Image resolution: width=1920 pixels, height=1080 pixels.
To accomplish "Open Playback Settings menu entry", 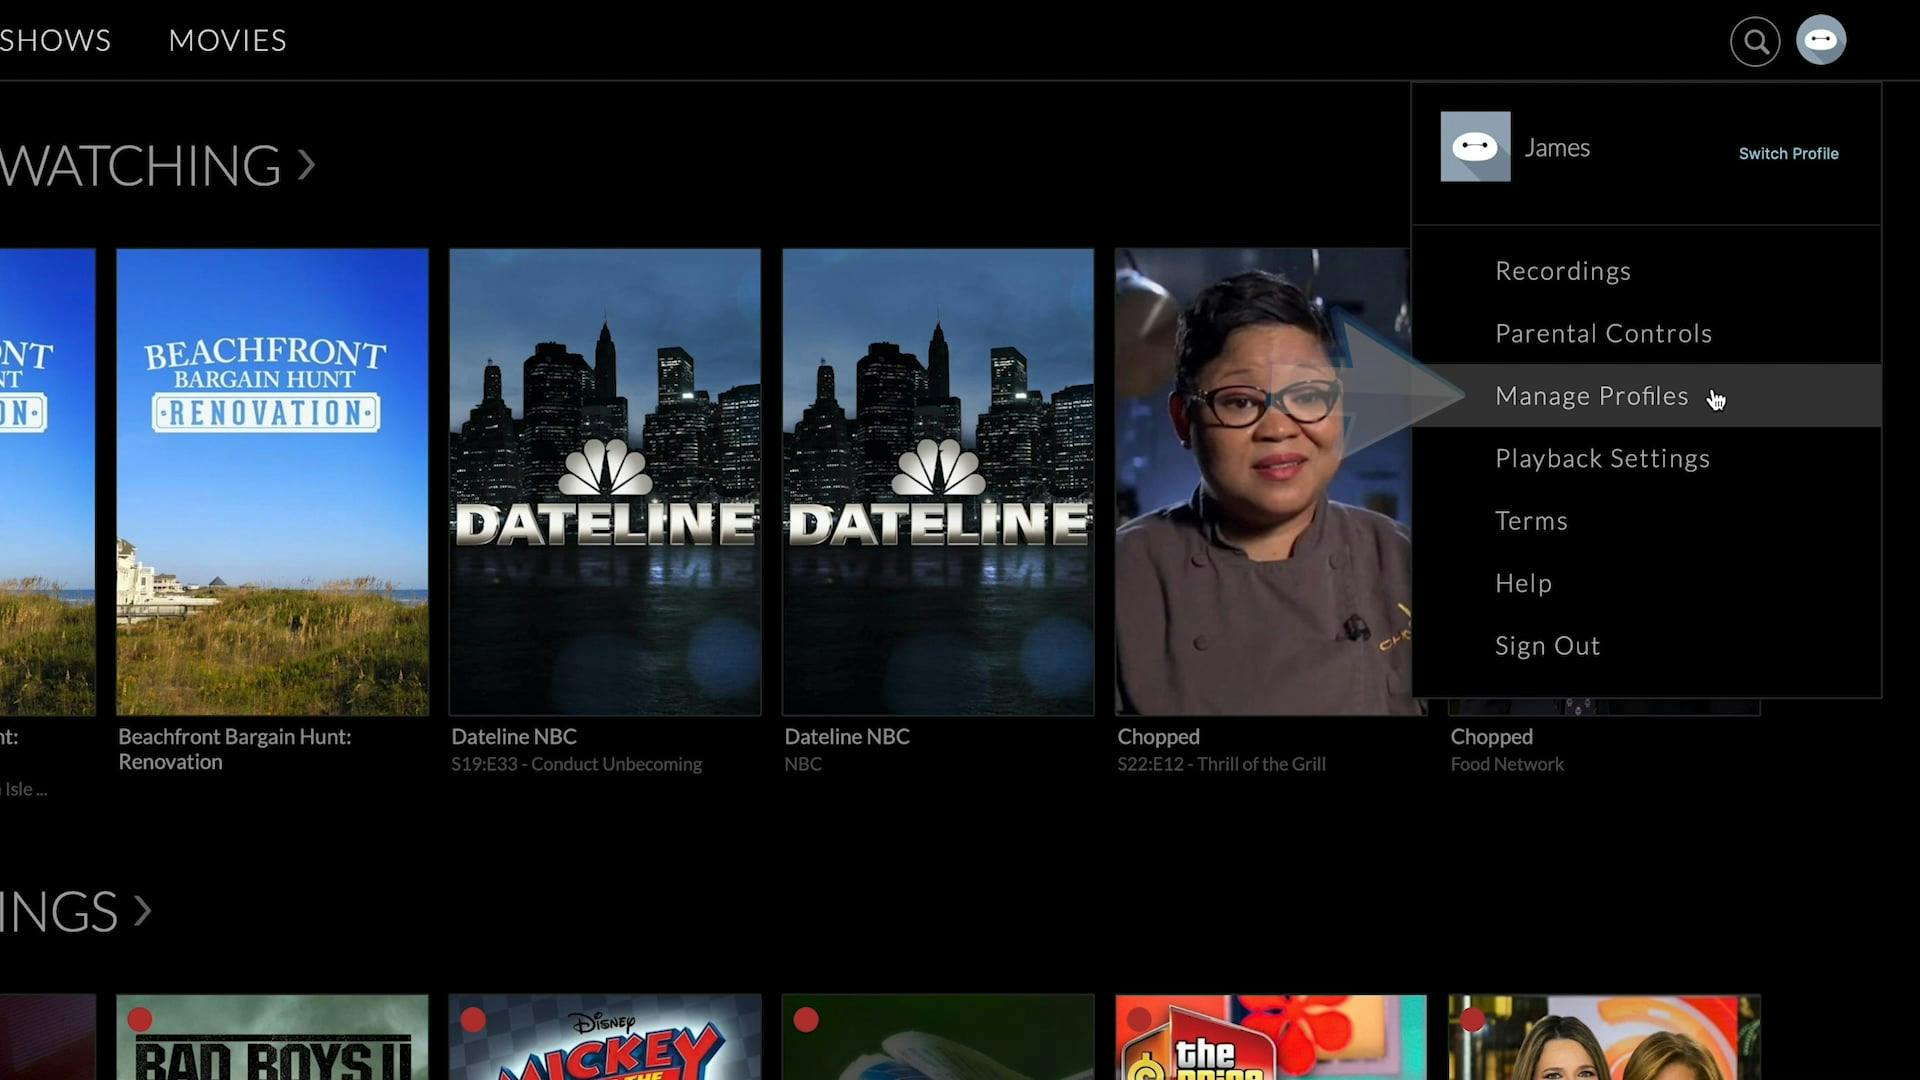I will pos(1602,458).
